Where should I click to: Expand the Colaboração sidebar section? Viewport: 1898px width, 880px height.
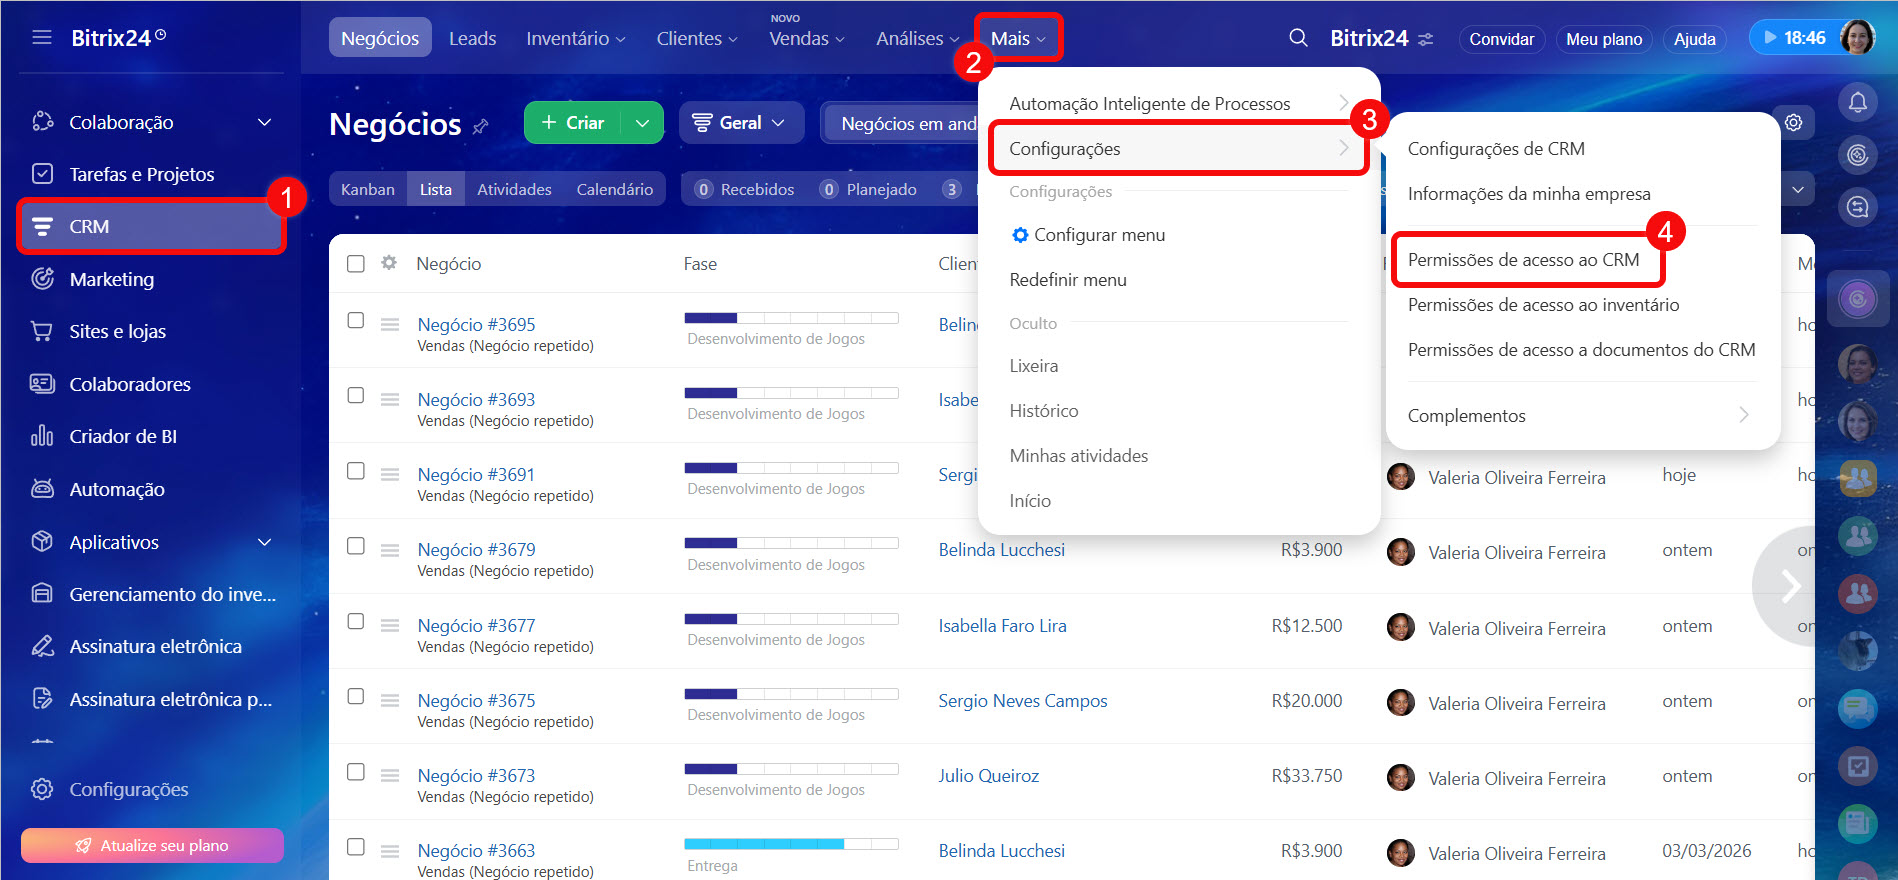[x=264, y=122]
